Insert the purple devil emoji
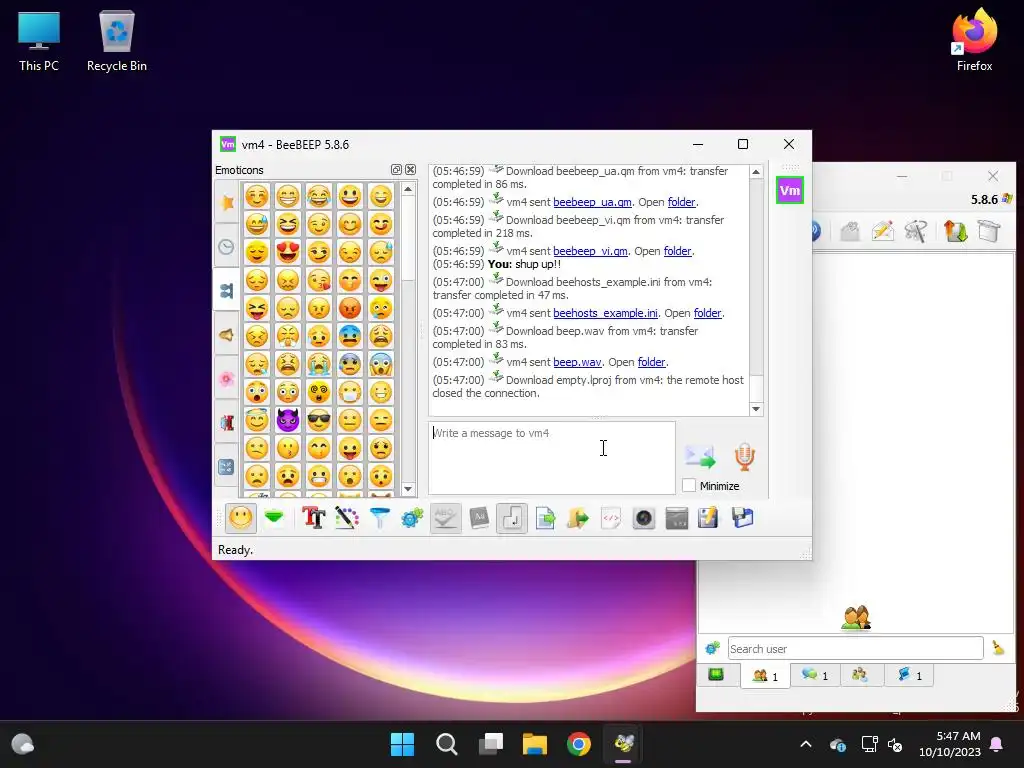Viewport: 1024px width, 768px height. click(287, 420)
